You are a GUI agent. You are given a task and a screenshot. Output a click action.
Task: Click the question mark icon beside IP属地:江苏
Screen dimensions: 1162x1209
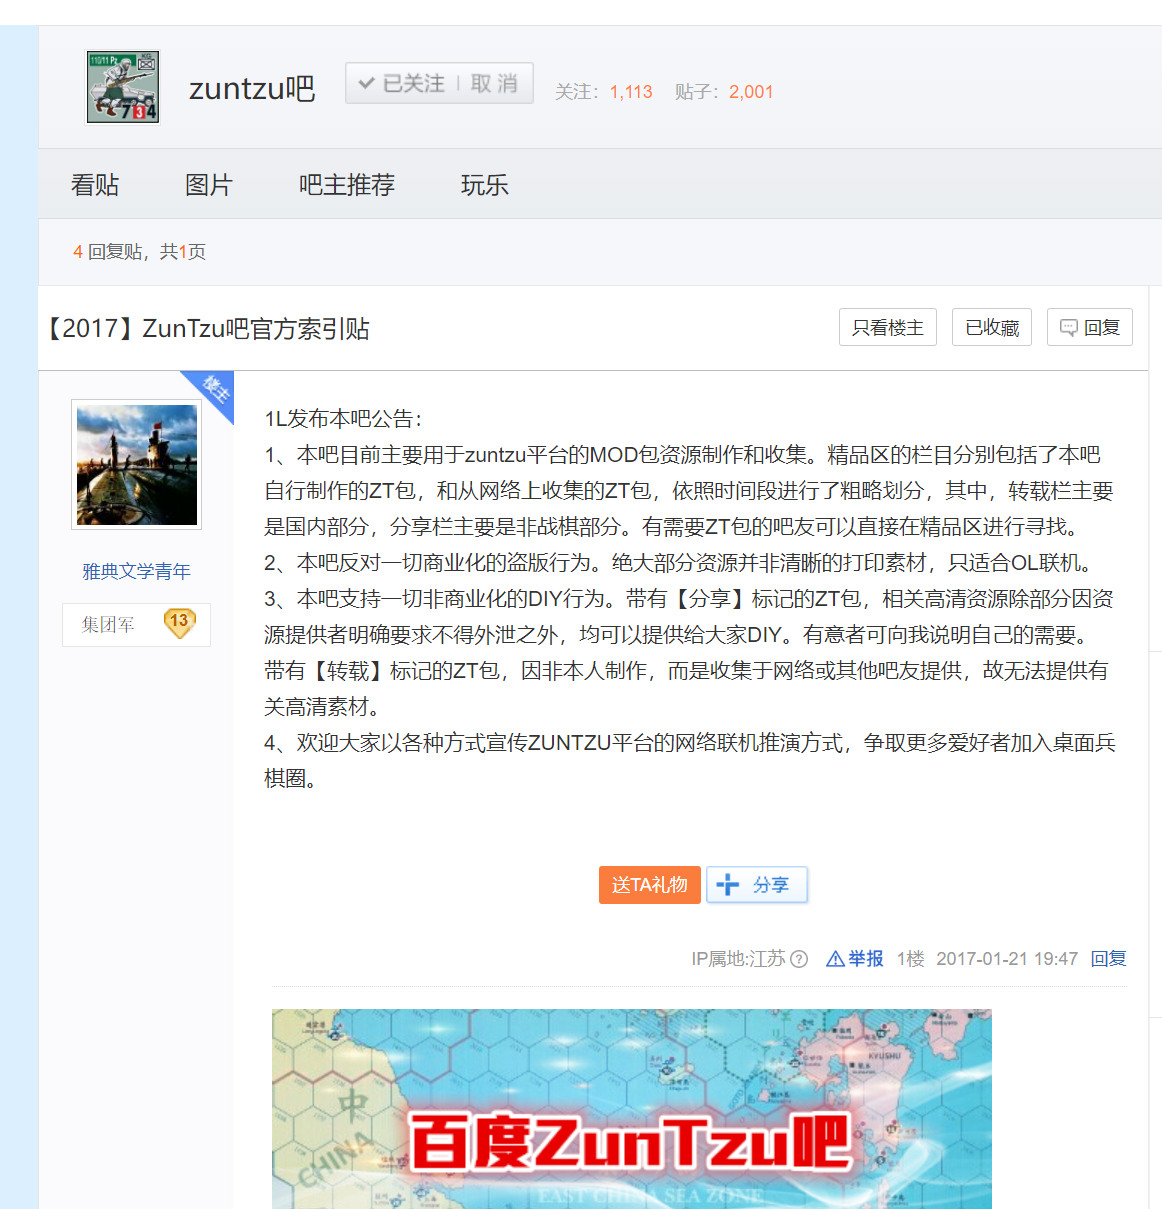pyautogui.click(x=797, y=958)
